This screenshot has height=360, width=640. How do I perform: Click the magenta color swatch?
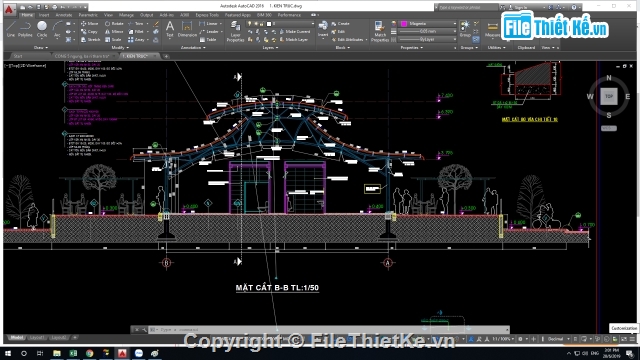(404, 24)
